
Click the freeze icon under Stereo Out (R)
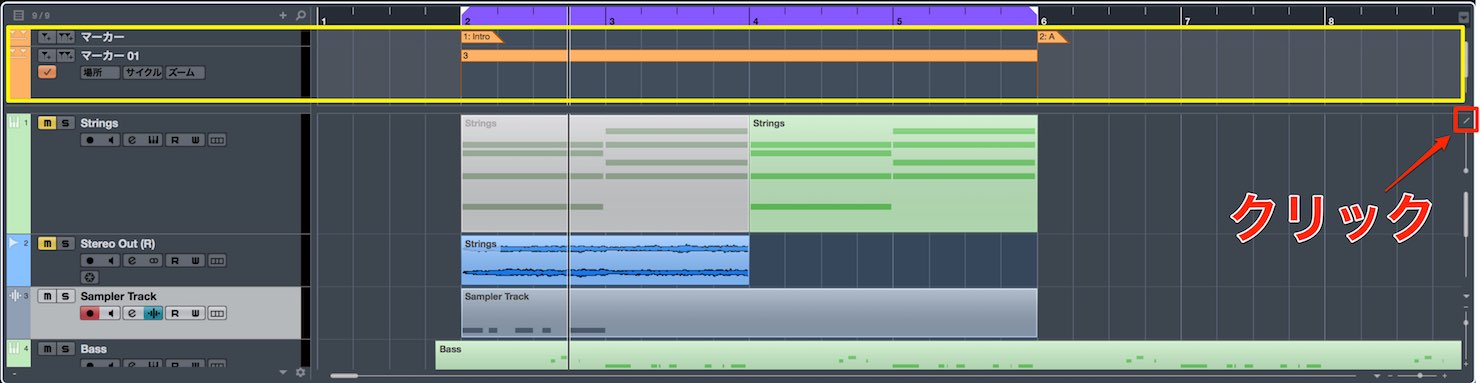90,277
